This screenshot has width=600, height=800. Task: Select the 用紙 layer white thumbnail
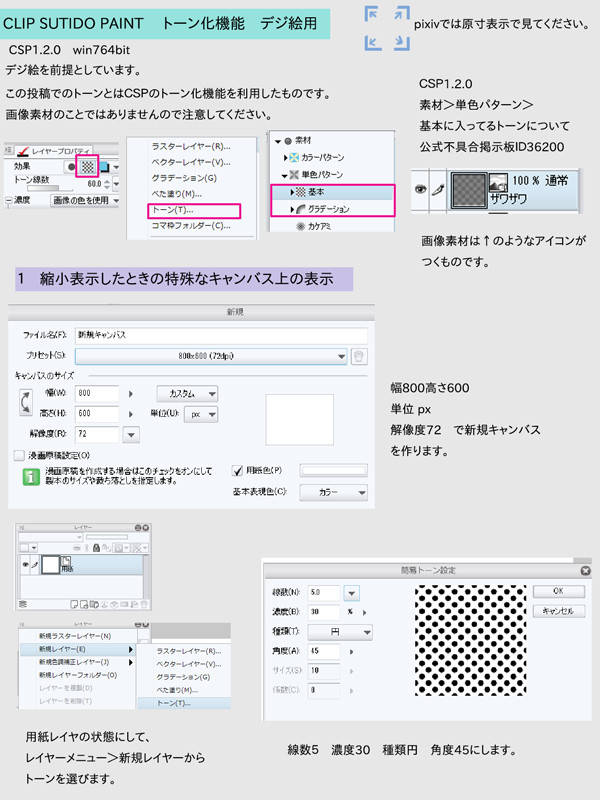tap(50, 565)
